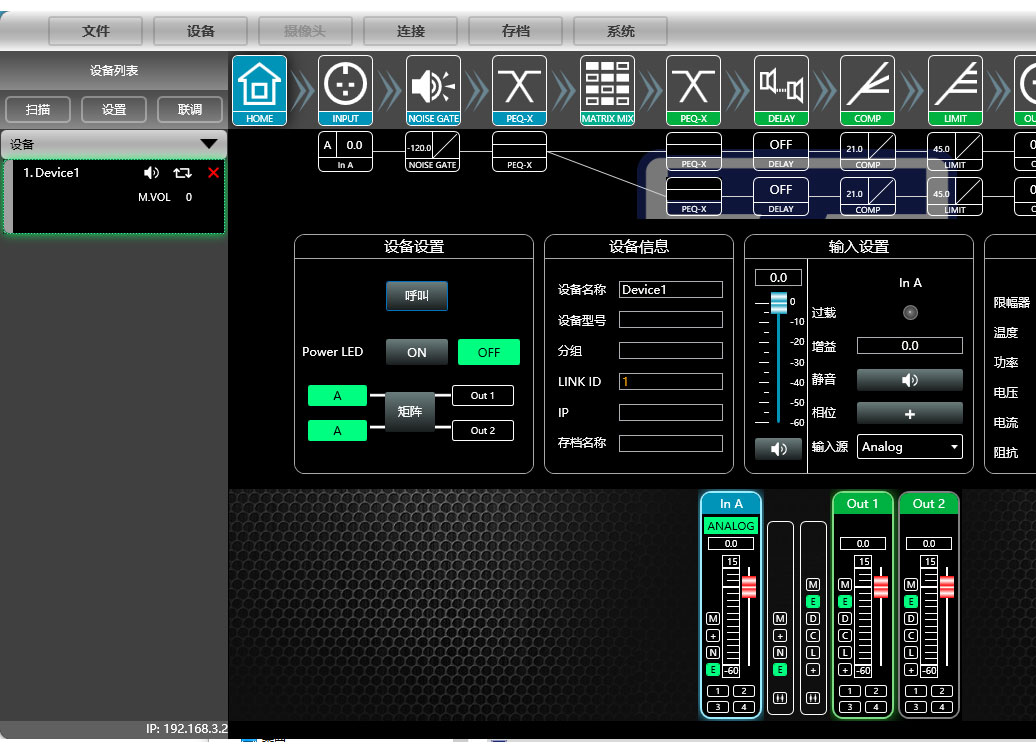Open the blue input PEQ-X module
The image size is (1036, 754).
519,91
